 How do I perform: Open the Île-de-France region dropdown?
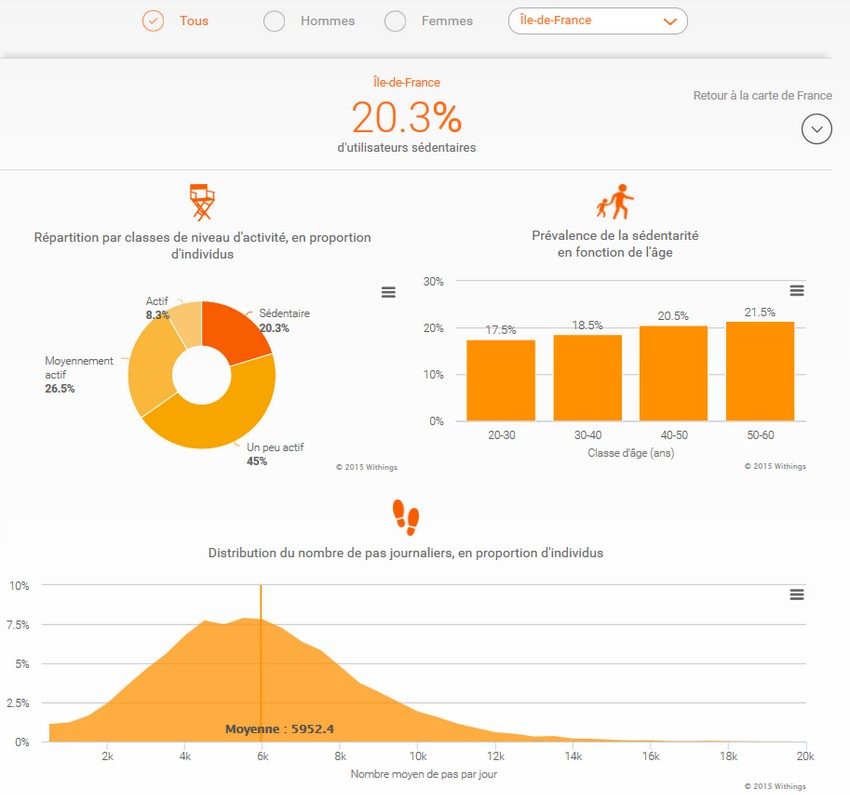(597, 21)
